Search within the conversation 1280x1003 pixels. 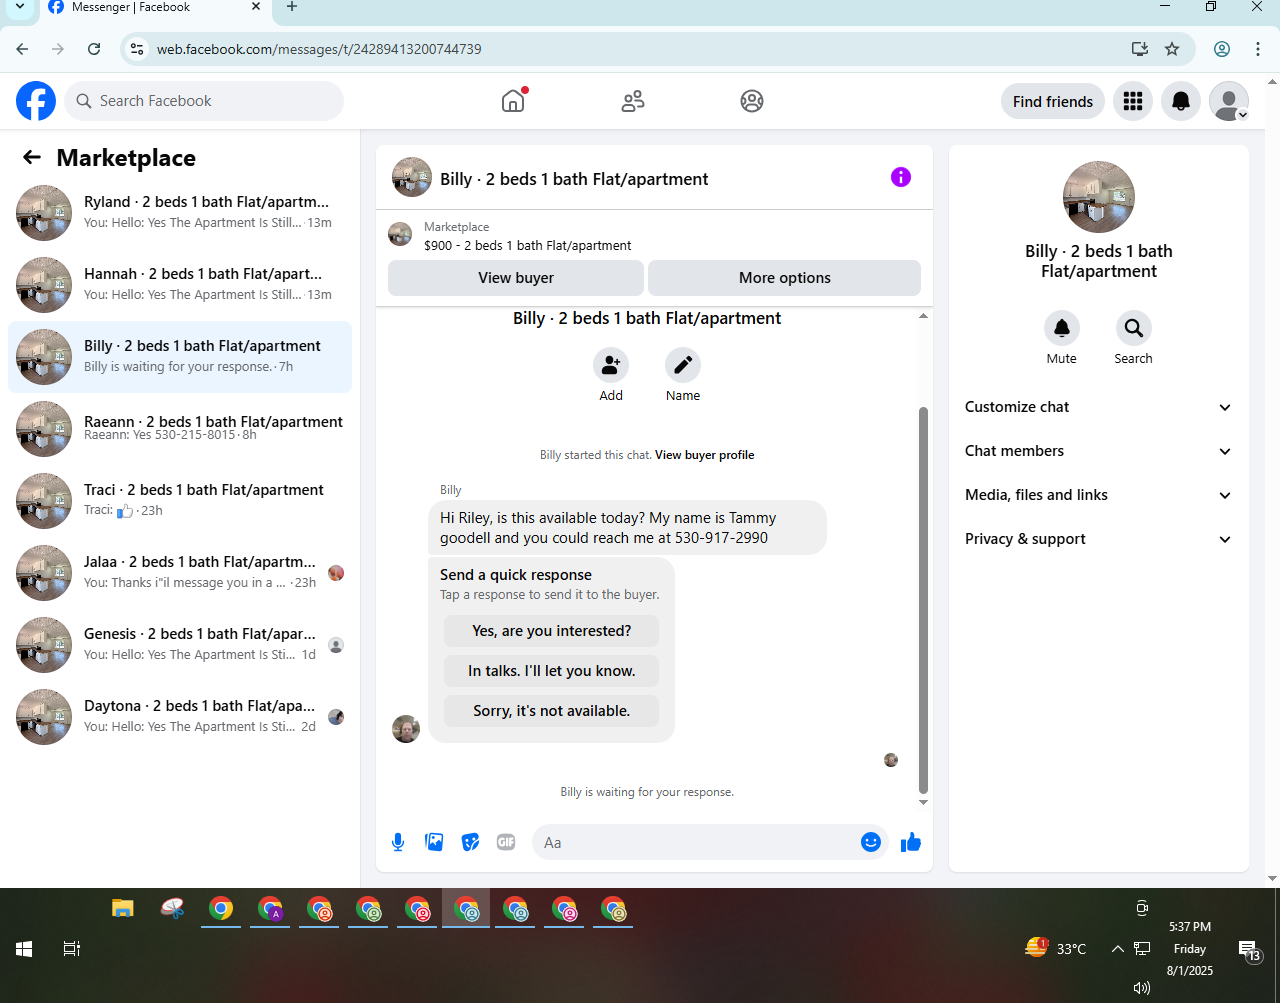1134,328
